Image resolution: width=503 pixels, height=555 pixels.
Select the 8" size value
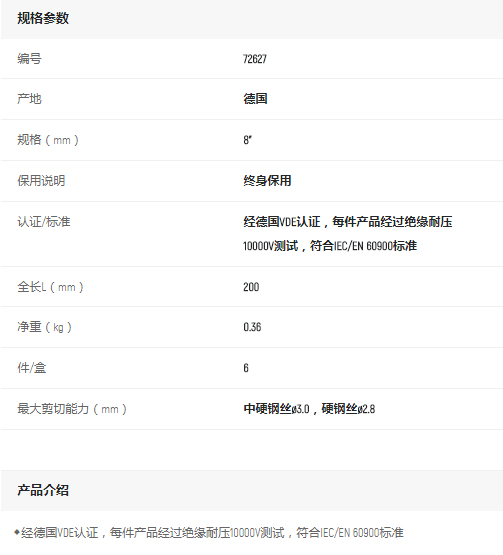tap(247, 140)
